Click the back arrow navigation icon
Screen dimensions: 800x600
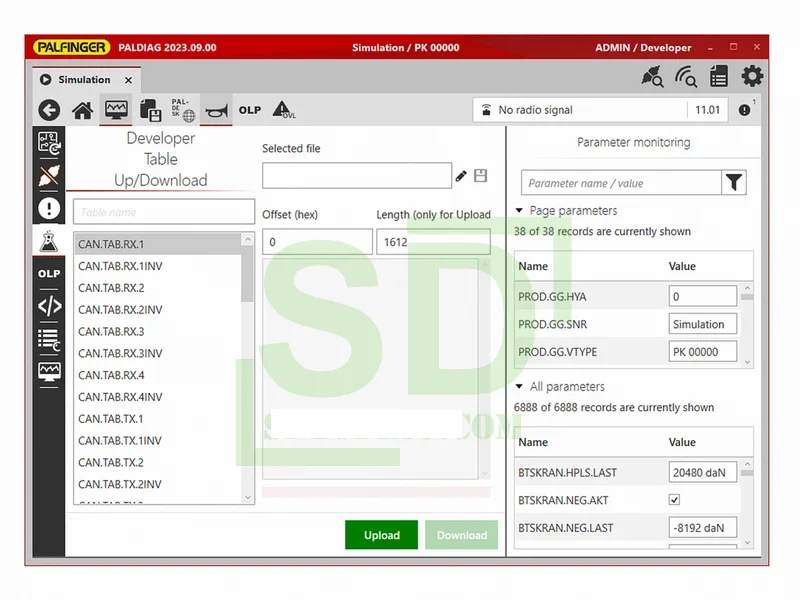tap(48, 110)
